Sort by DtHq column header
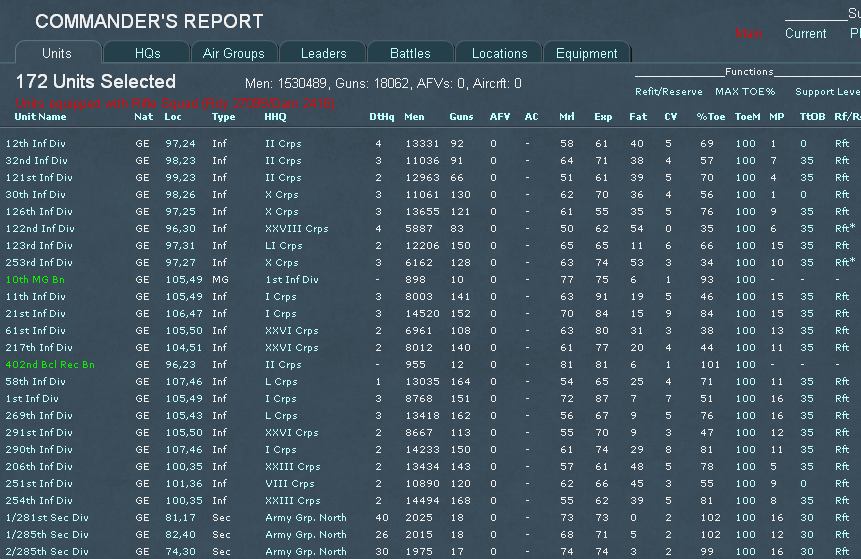Screen dimensions: 861x559 pyautogui.click(x=382, y=116)
